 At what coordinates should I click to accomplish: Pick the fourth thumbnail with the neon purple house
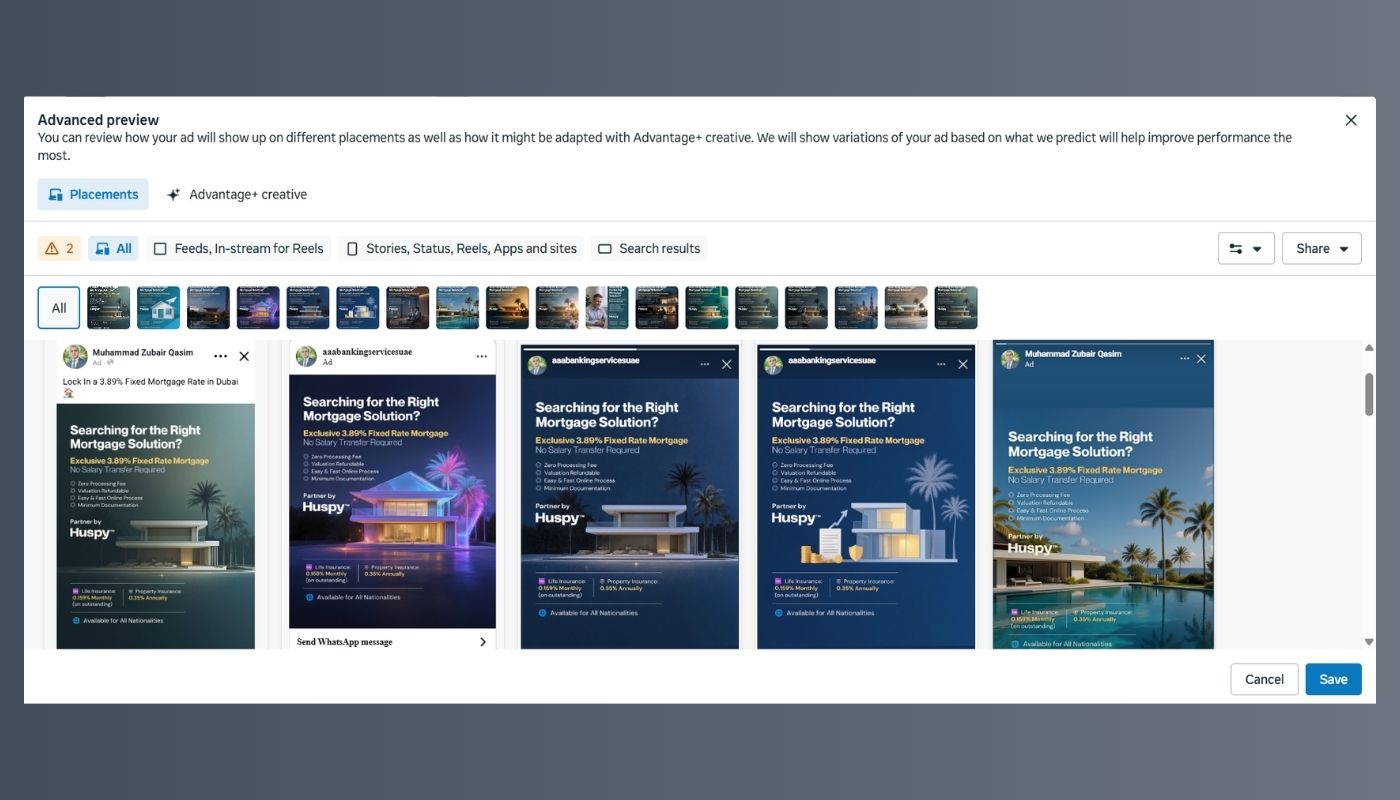point(258,308)
